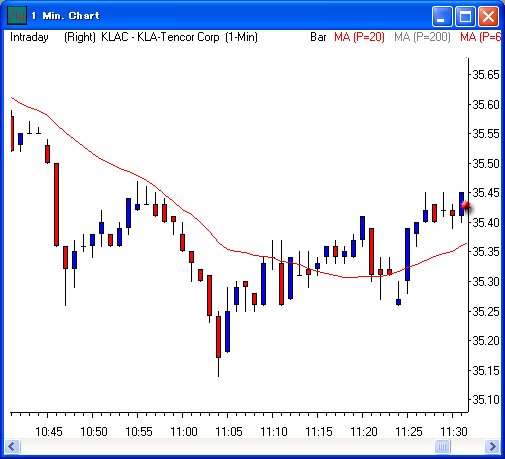Click the right scroll arrow on the horizontal scrollbar
505x459 pixels.
pos(492,446)
